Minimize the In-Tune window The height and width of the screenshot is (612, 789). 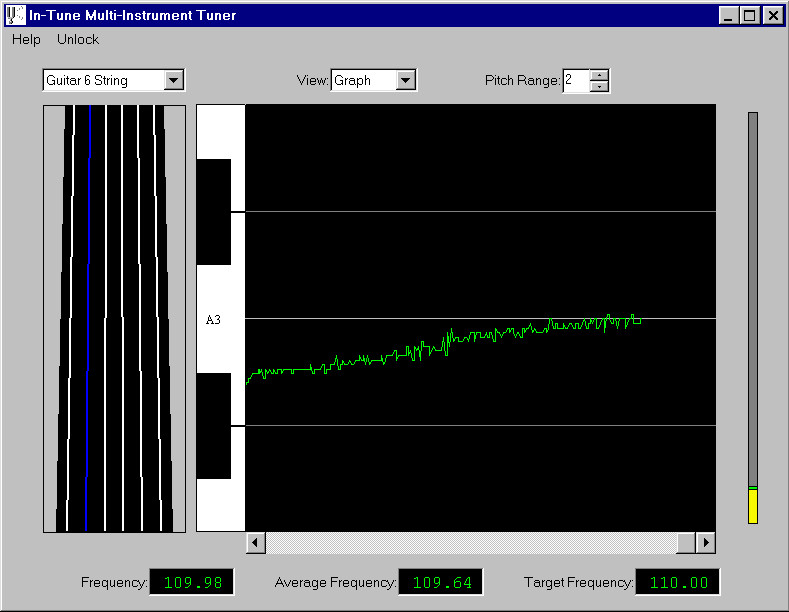[x=728, y=16]
